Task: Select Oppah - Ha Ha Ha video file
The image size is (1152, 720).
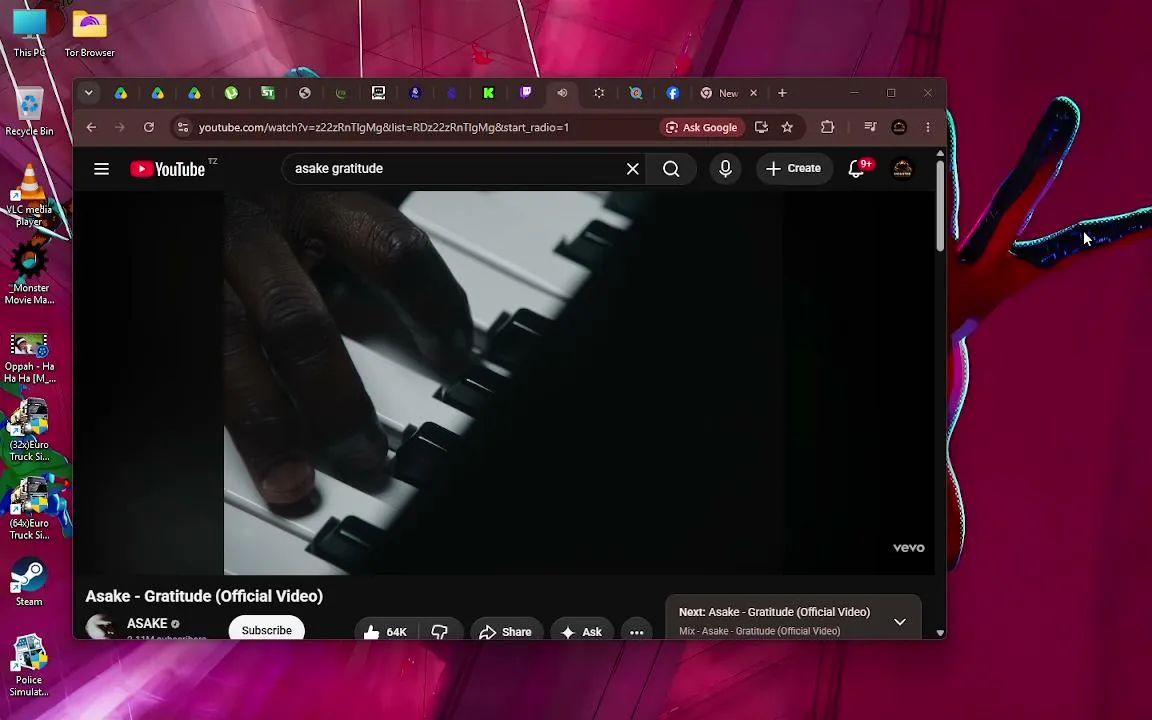Action: point(29,358)
